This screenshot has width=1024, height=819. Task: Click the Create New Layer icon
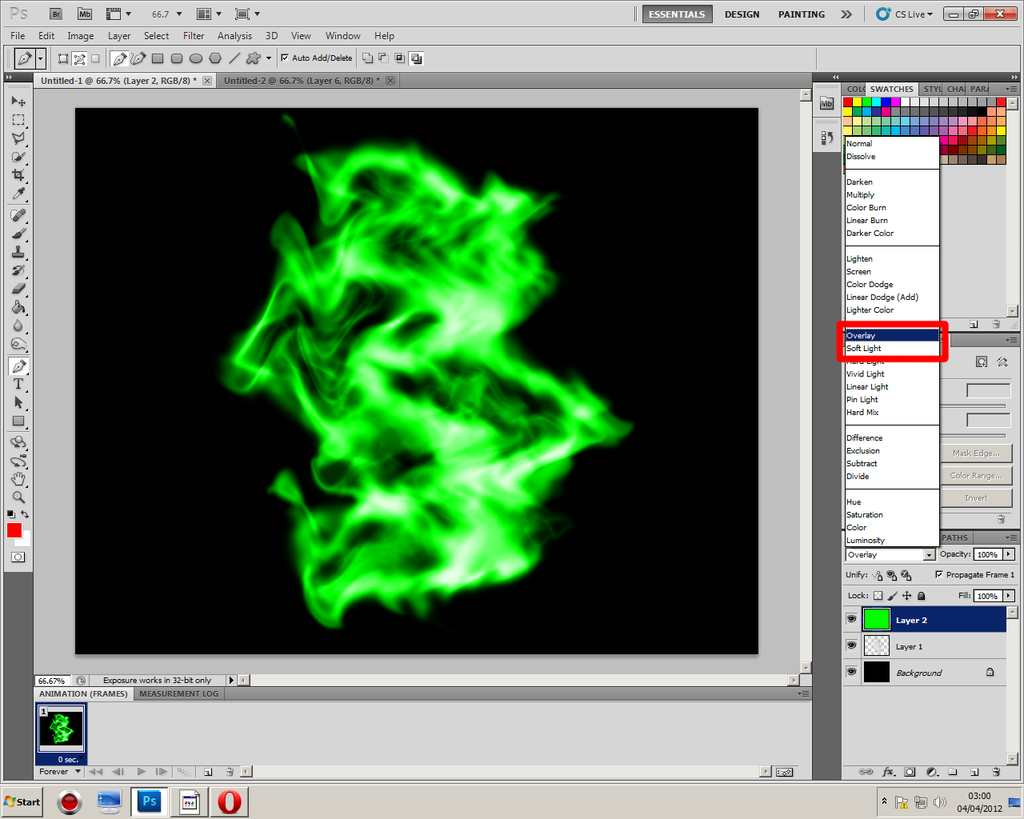click(975, 771)
